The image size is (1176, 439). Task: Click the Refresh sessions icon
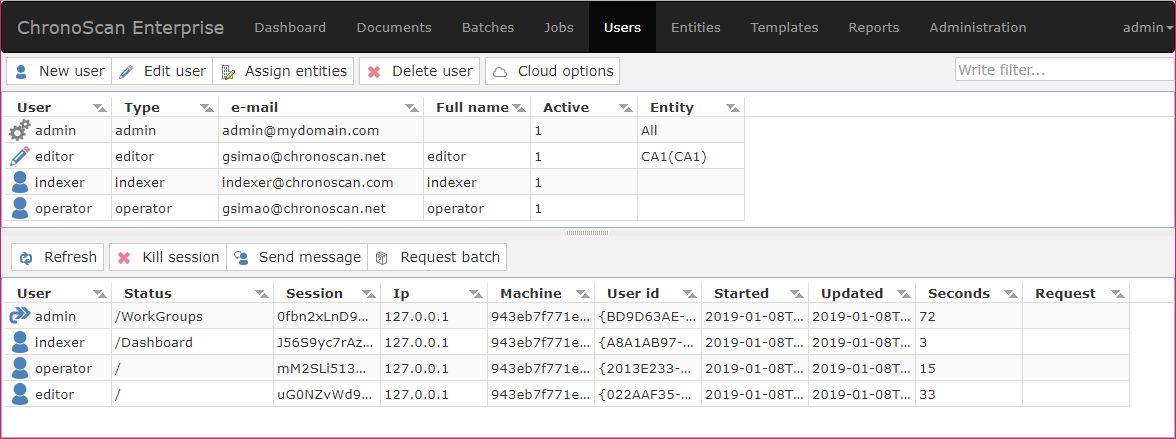26,257
